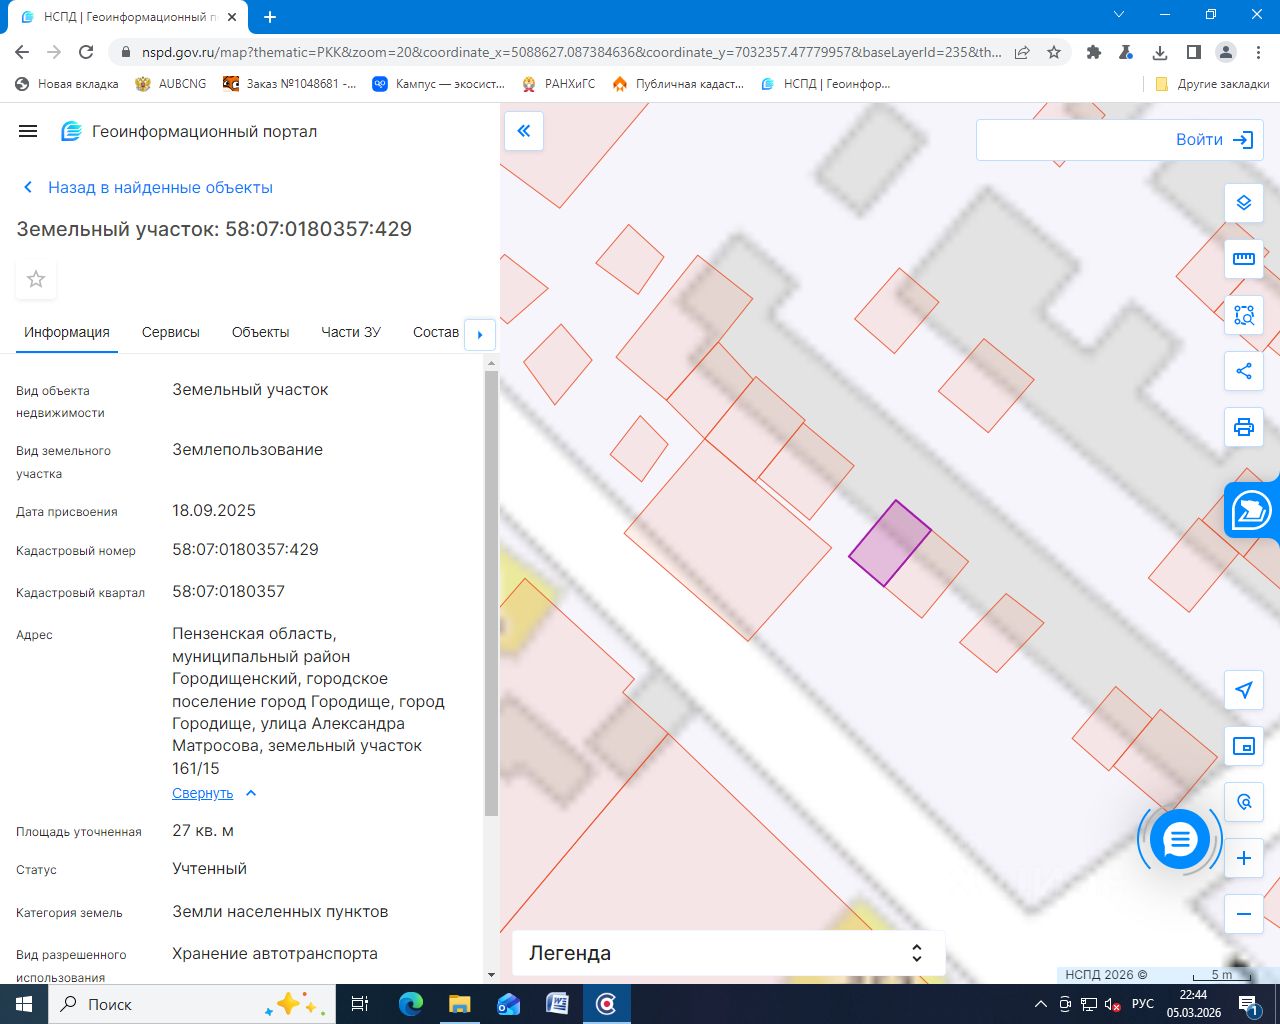This screenshot has width=1280, height=1024.
Task: Open the blue map assistant widget
Action: tap(1252, 510)
